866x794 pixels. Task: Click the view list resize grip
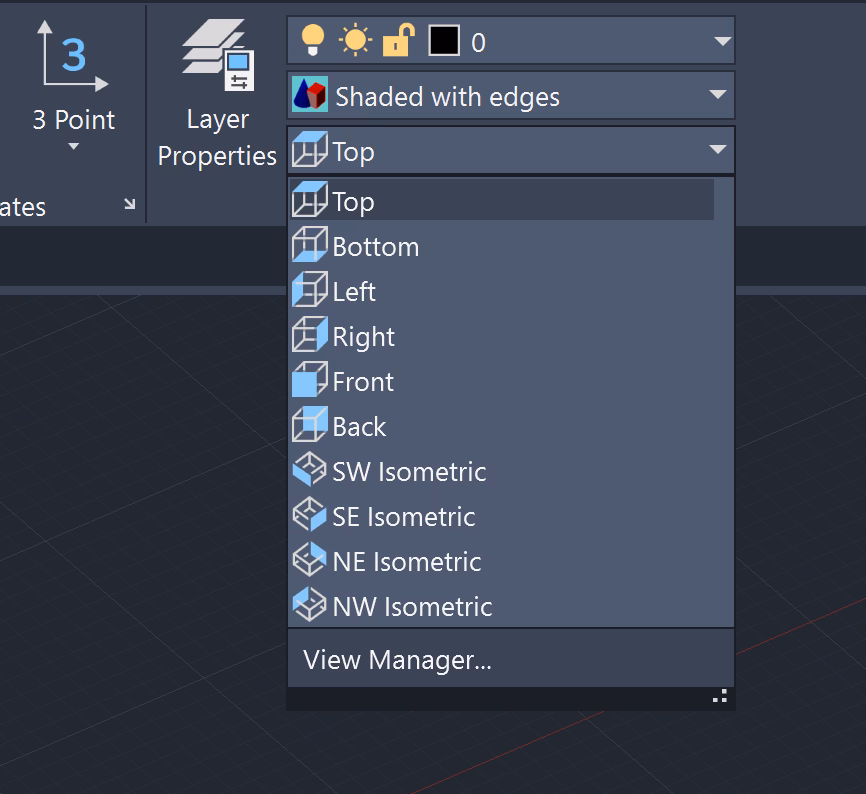[x=720, y=696]
